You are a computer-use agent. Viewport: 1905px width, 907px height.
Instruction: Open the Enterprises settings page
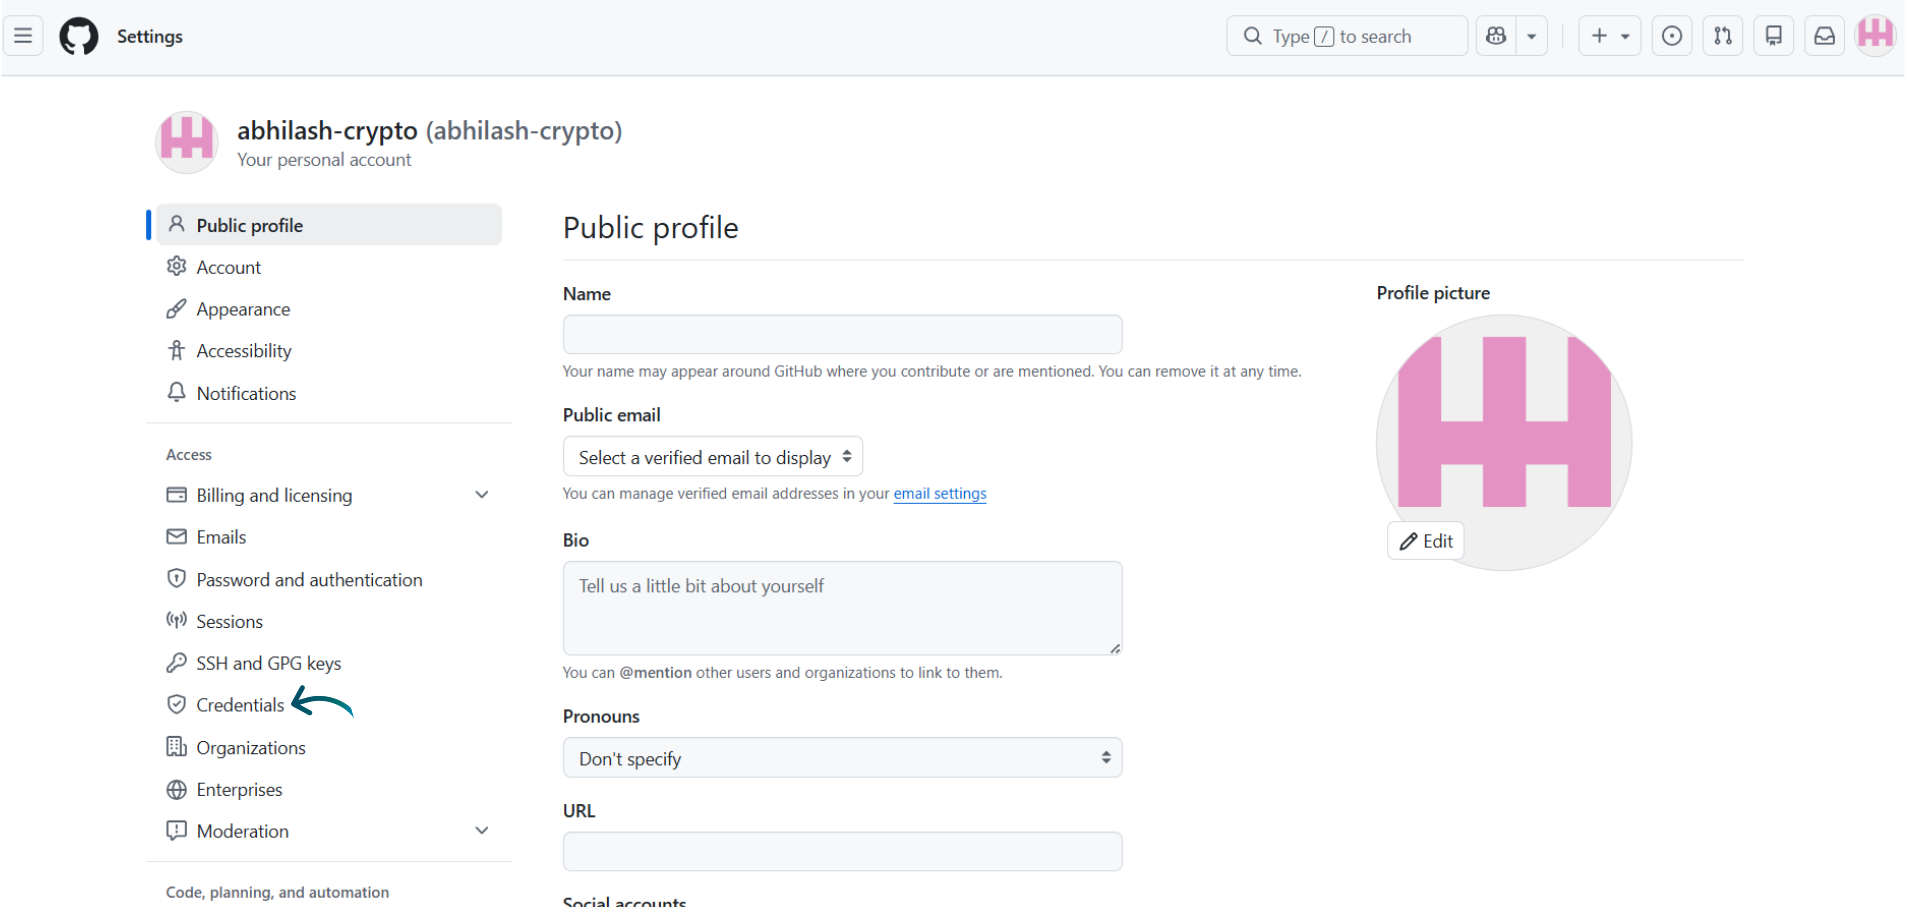(239, 789)
